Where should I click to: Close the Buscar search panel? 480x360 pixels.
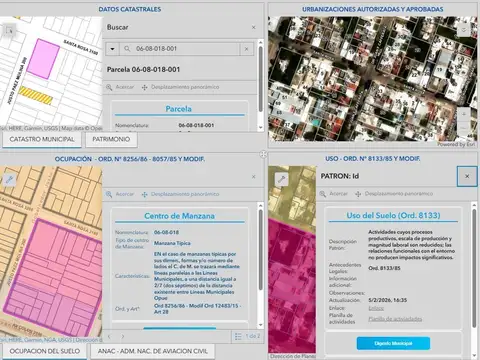[254, 27]
